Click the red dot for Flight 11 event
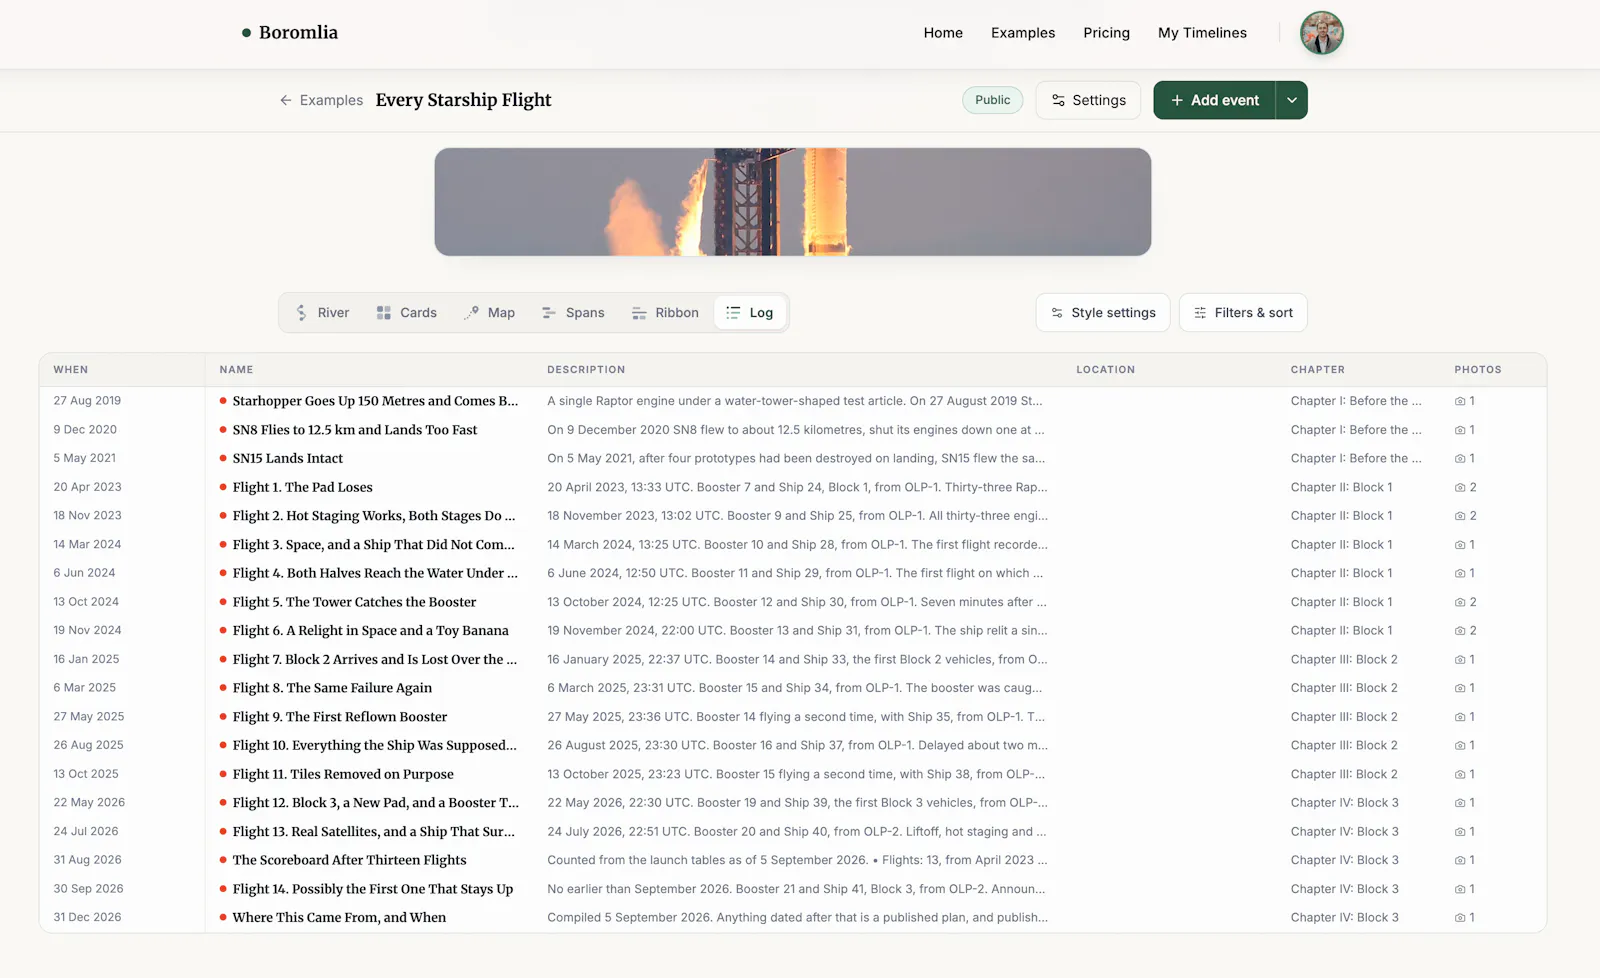Image resolution: width=1600 pixels, height=978 pixels. (223, 774)
